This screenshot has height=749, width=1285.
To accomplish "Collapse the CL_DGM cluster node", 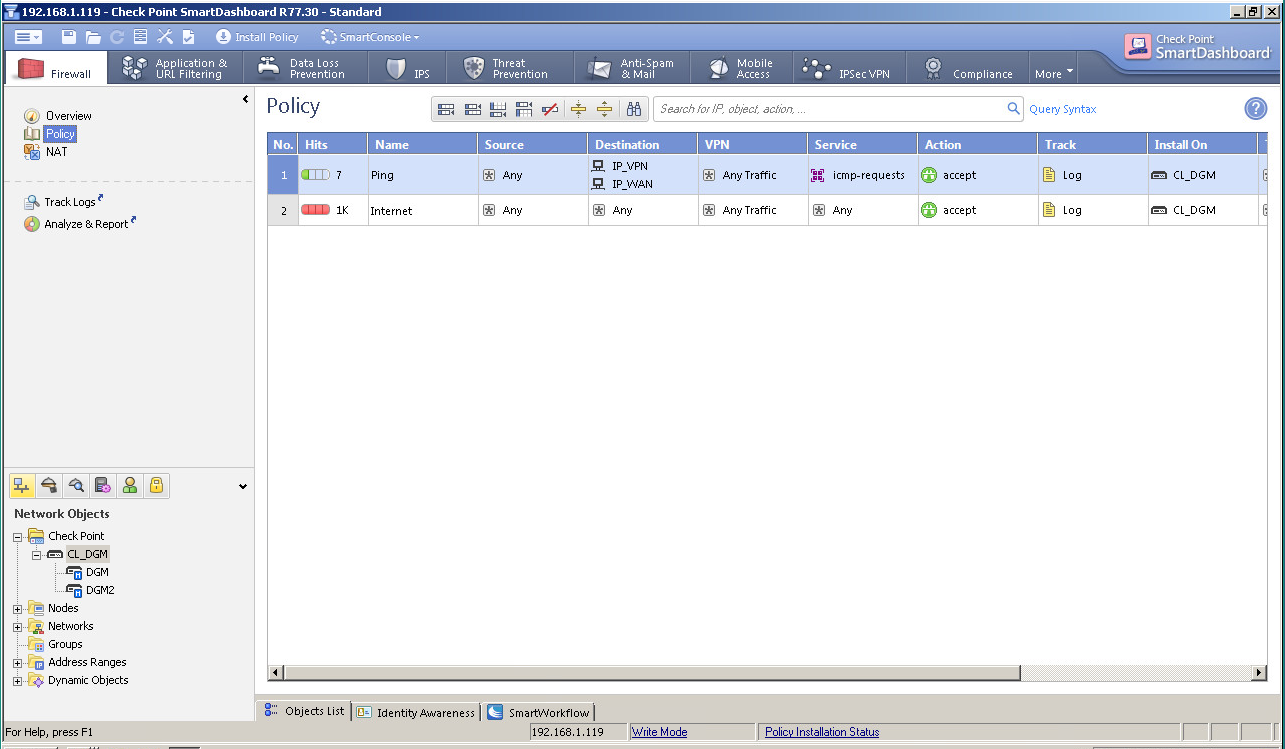I will [36, 554].
